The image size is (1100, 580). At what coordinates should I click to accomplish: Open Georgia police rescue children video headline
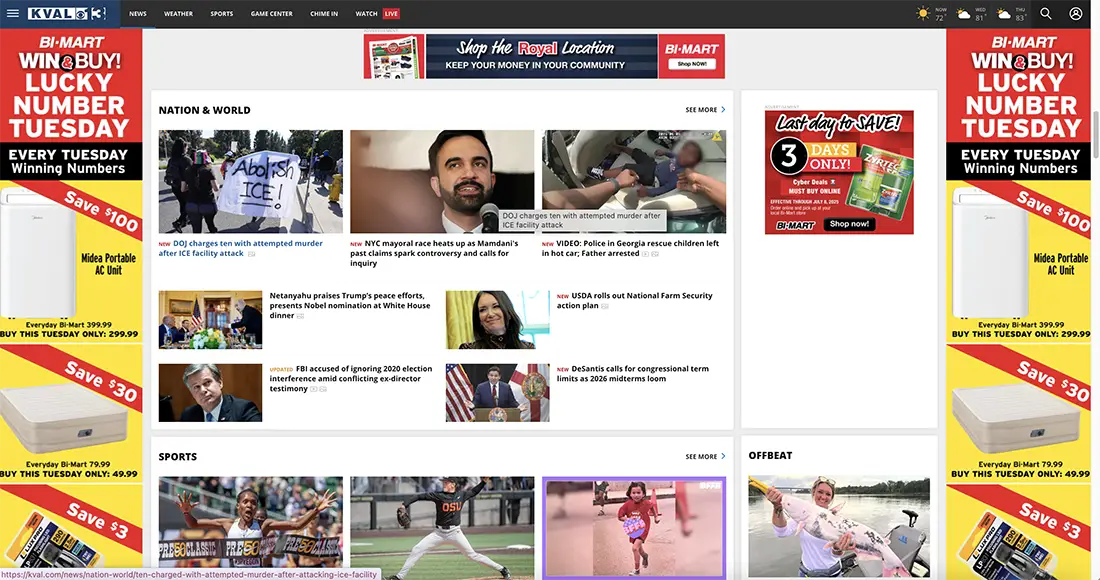630,248
